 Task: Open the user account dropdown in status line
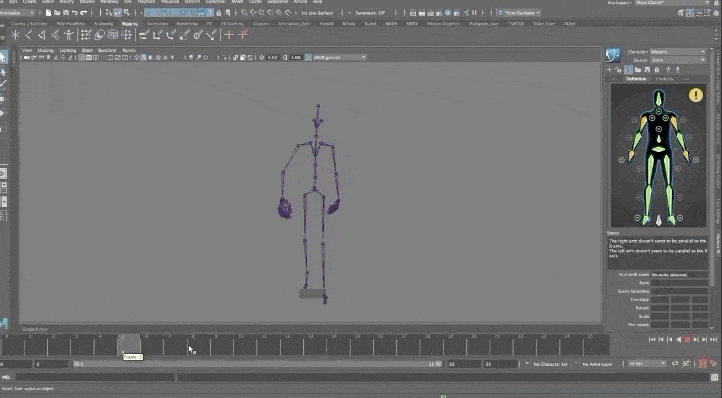pos(519,13)
